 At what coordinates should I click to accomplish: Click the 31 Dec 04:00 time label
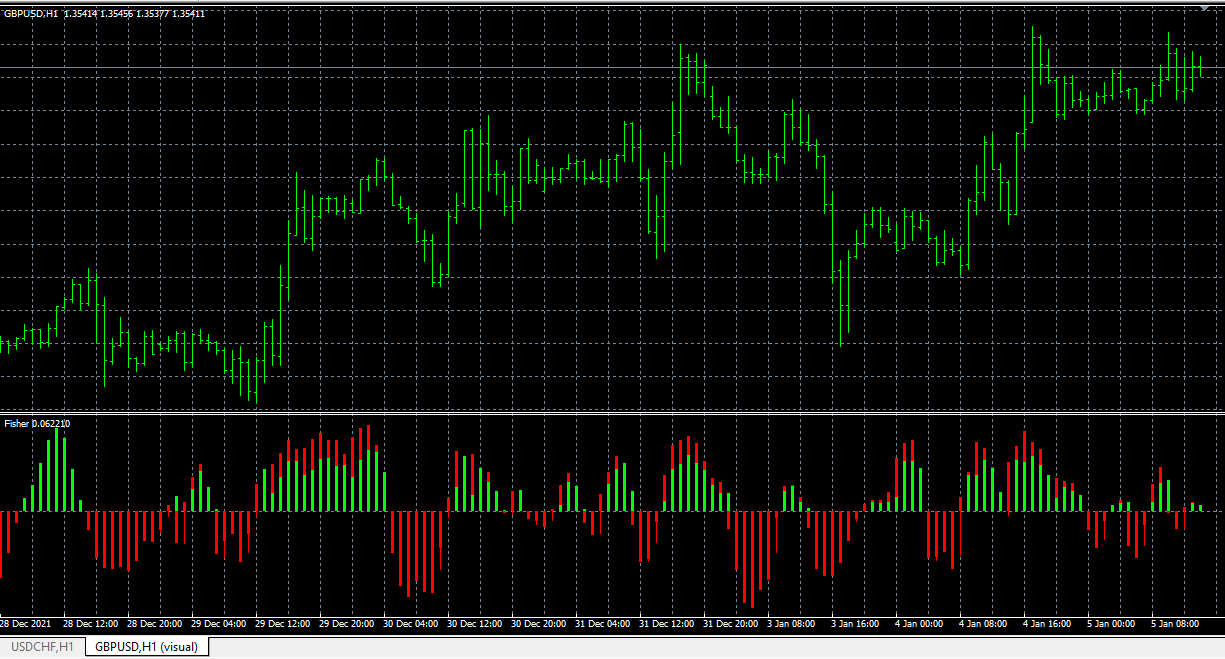[x=602, y=624]
